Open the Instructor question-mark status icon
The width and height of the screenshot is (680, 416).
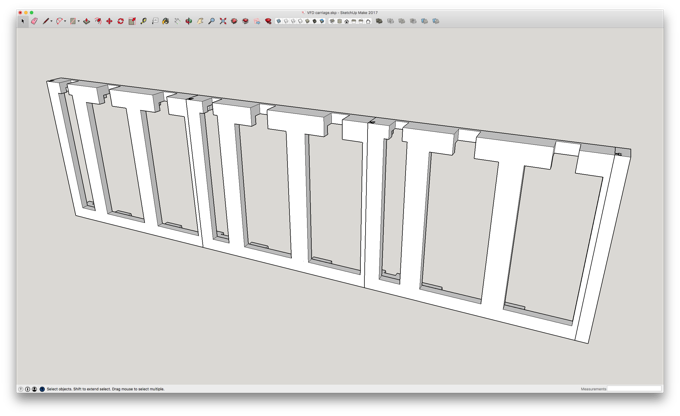[x=21, y=389]
